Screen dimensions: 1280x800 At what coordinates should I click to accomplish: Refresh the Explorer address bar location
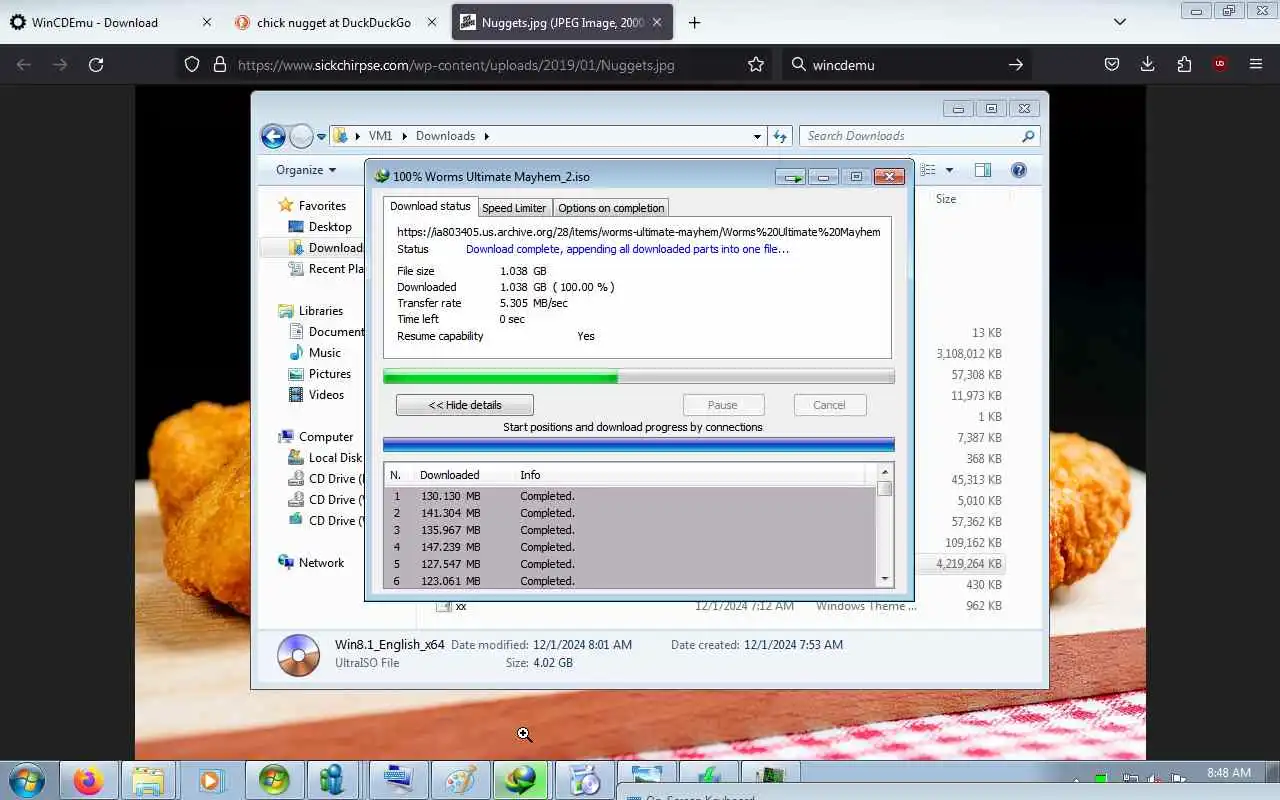click(x=781, y=136)
